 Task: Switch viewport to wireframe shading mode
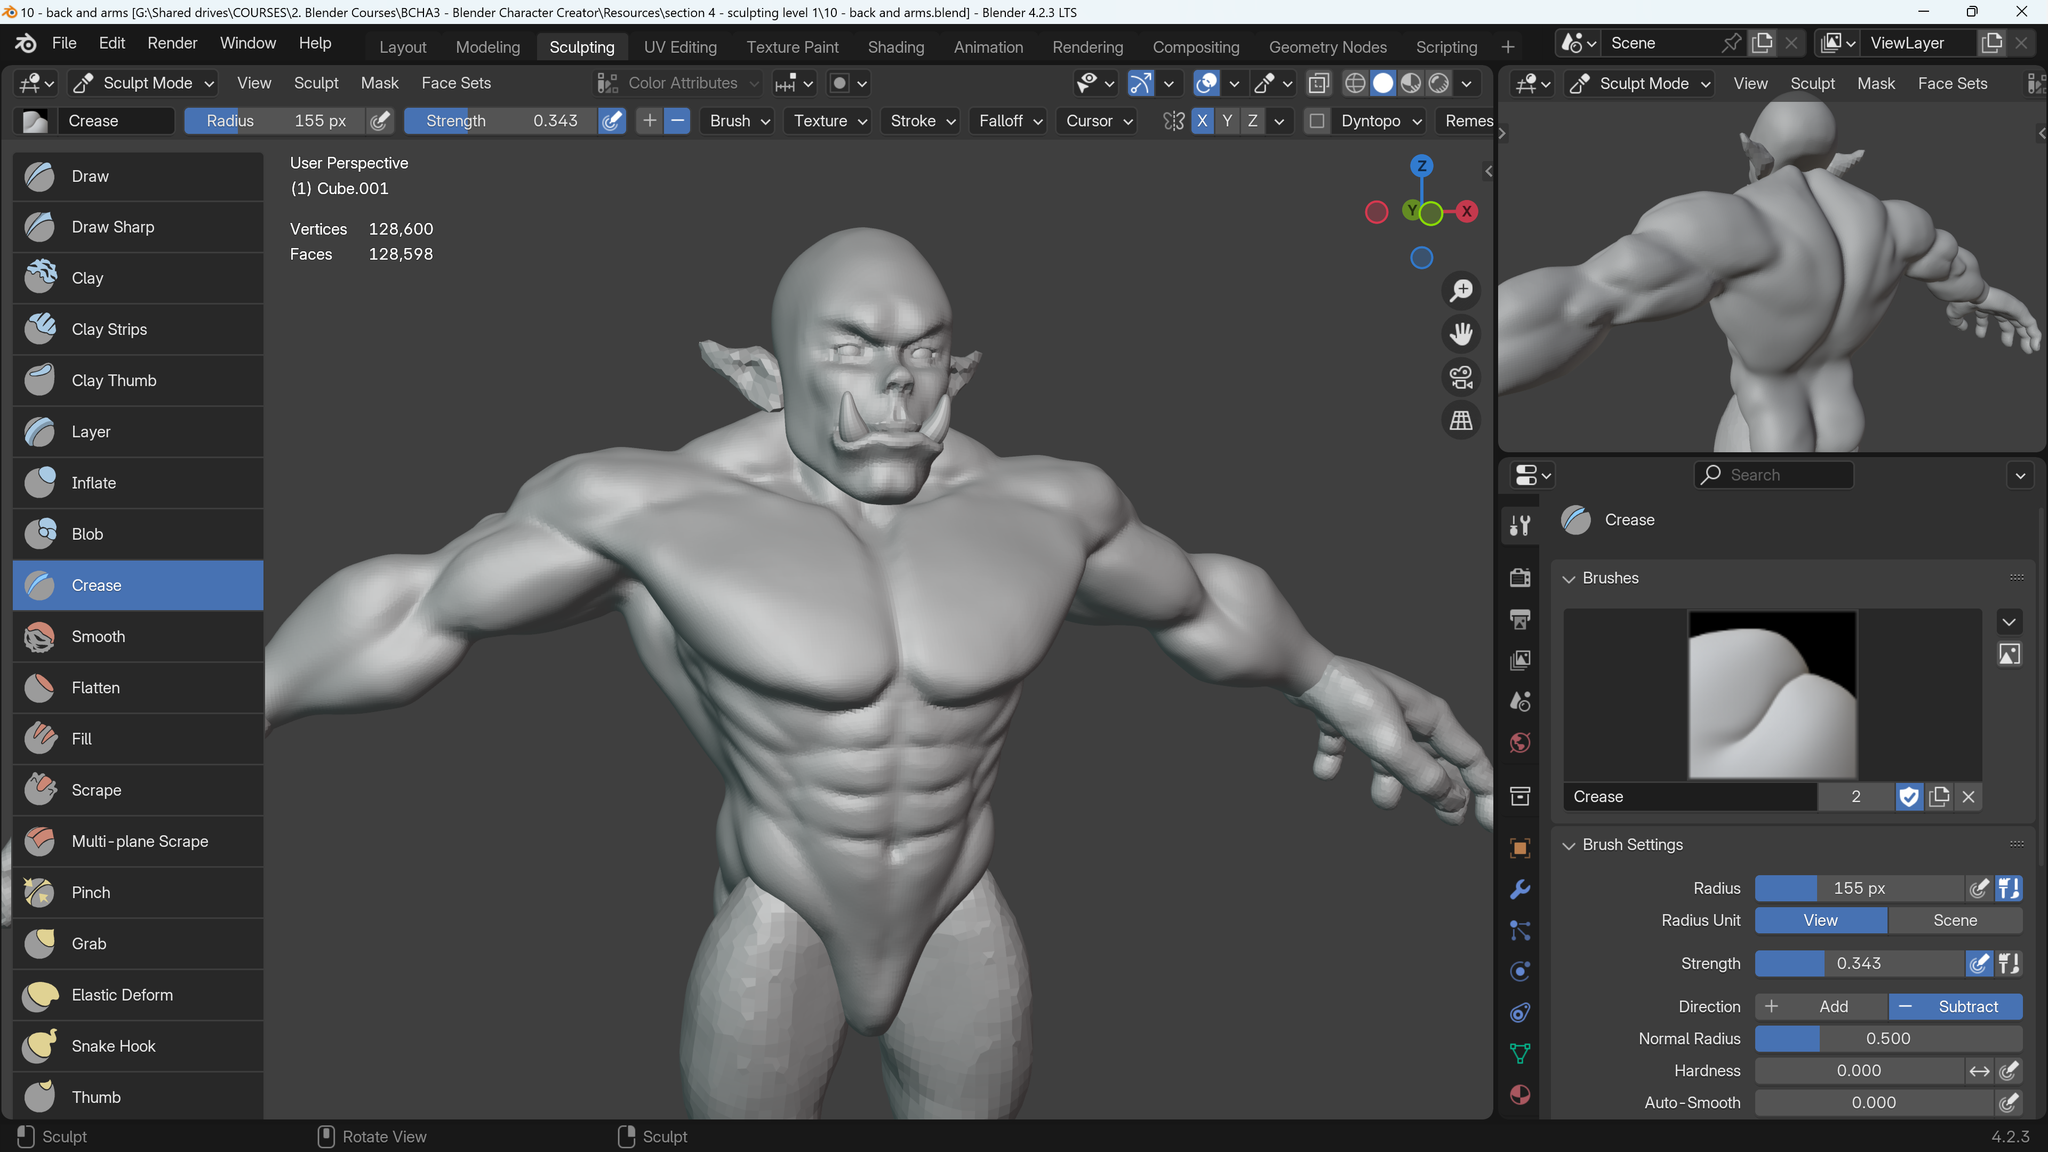pyautogui.click(x=1355, y=83)
